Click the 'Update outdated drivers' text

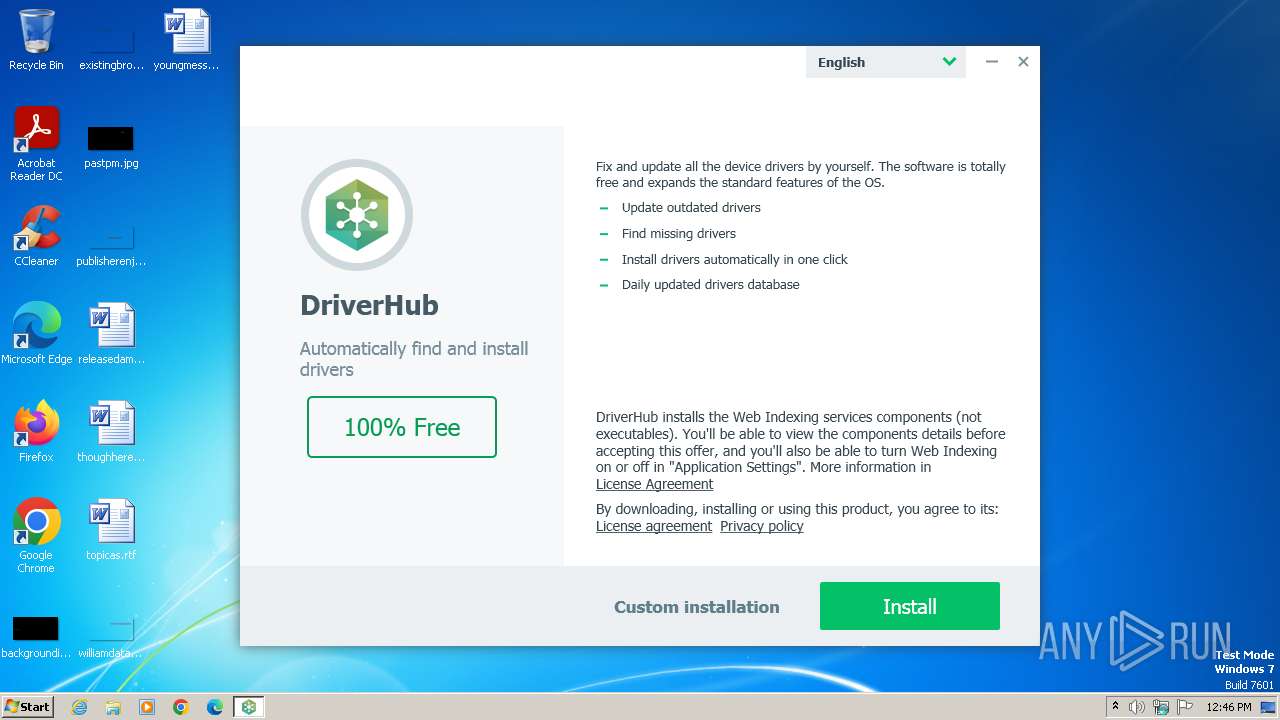click(x=691, y=208)
